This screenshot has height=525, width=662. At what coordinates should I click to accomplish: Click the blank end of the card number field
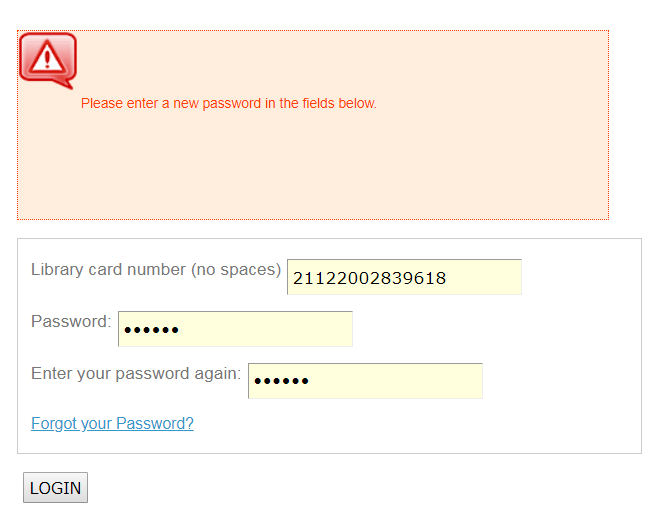[x=483, y=277]
